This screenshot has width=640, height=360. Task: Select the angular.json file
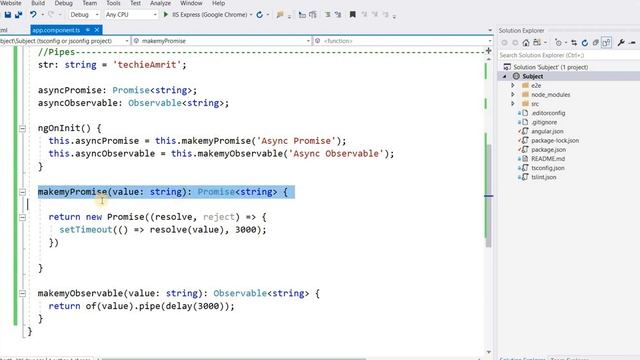point(547,131)
